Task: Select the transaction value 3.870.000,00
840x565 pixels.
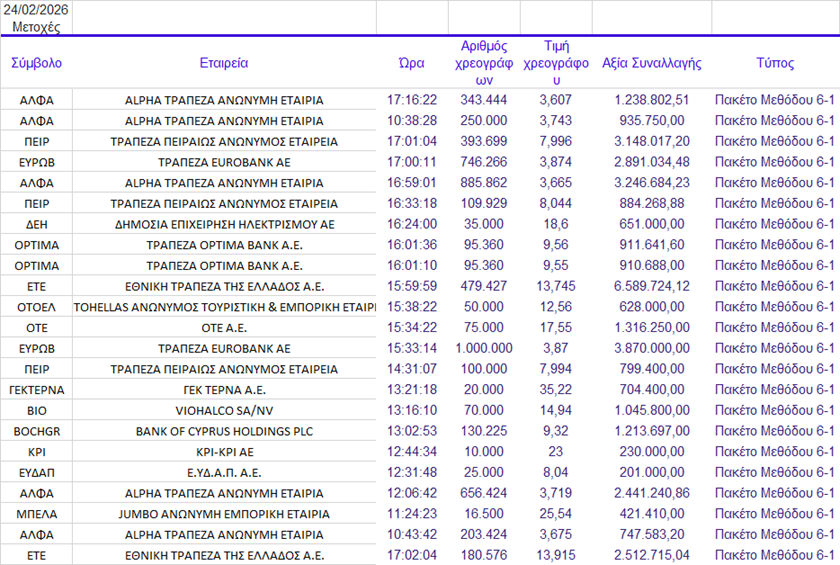Action: click(652, 349)
